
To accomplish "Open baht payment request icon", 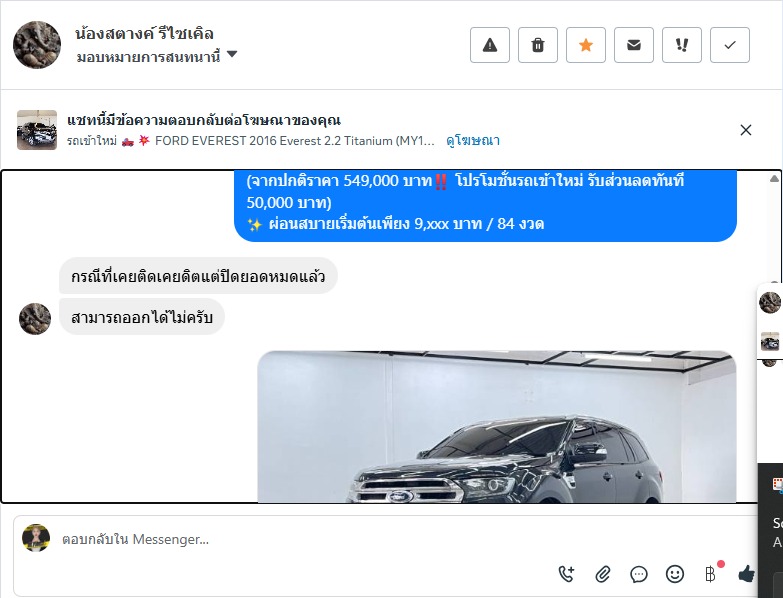I will pos(711,574).
